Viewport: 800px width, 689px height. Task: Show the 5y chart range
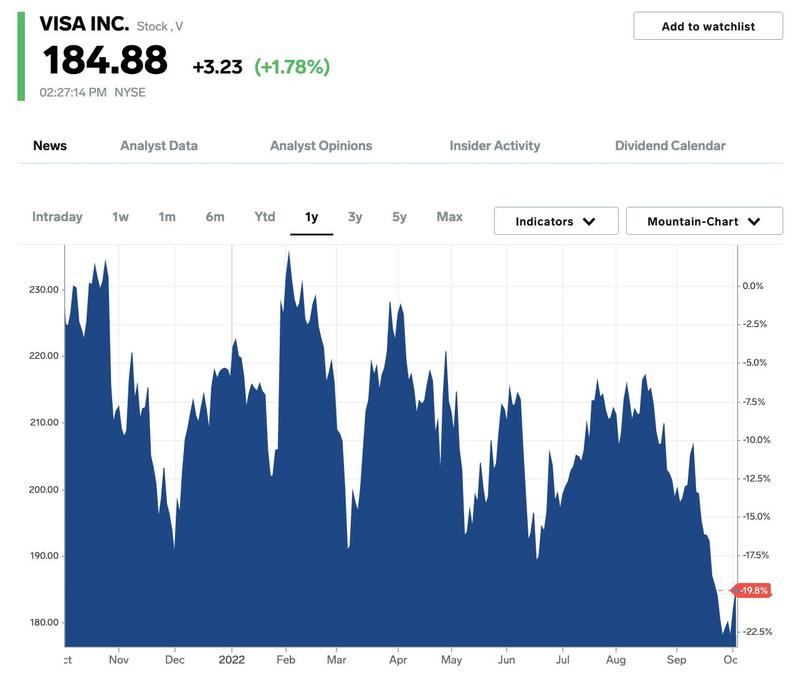(399, 217)
